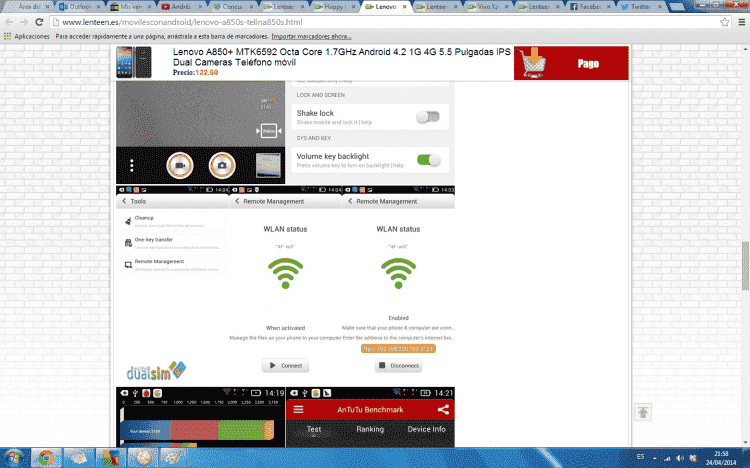Viewport: 750px width, 468px height.
Task: Click the volume speaker icon in system tray
Action: [x=680, y=458]
